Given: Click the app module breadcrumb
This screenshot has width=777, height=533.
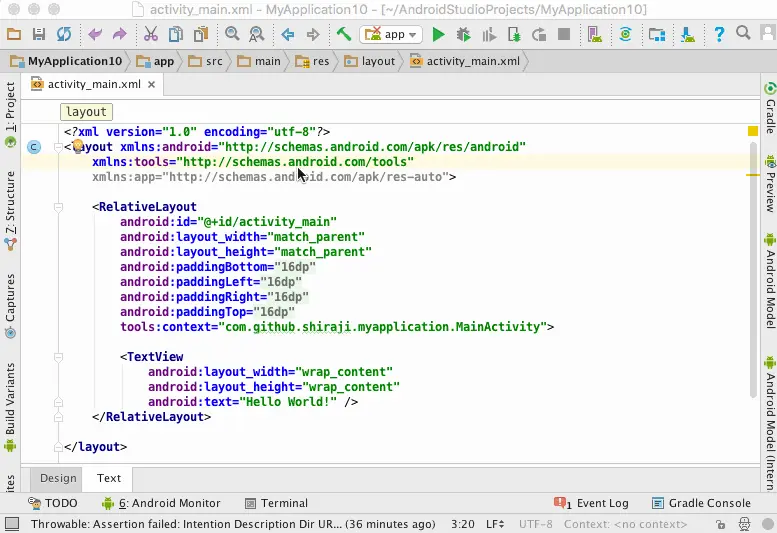Looking at the screenshot, I should click(156, 61).
